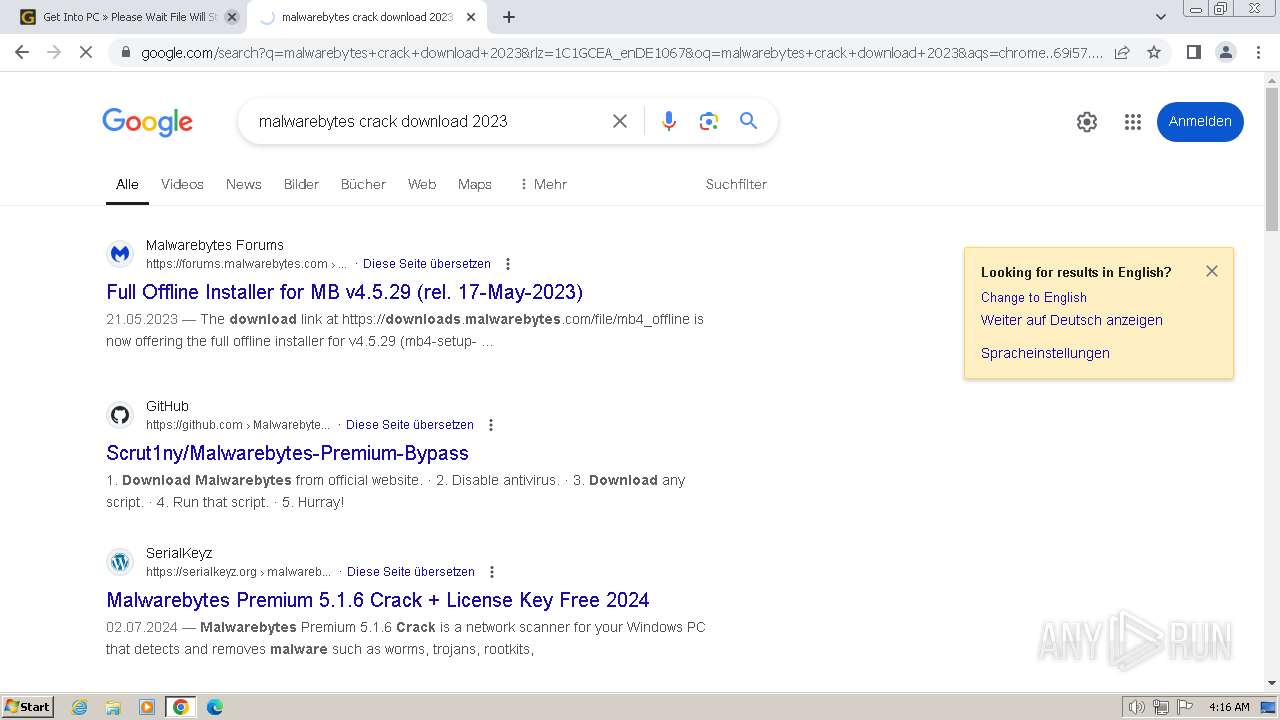Click the volume tray icon

1137,707
